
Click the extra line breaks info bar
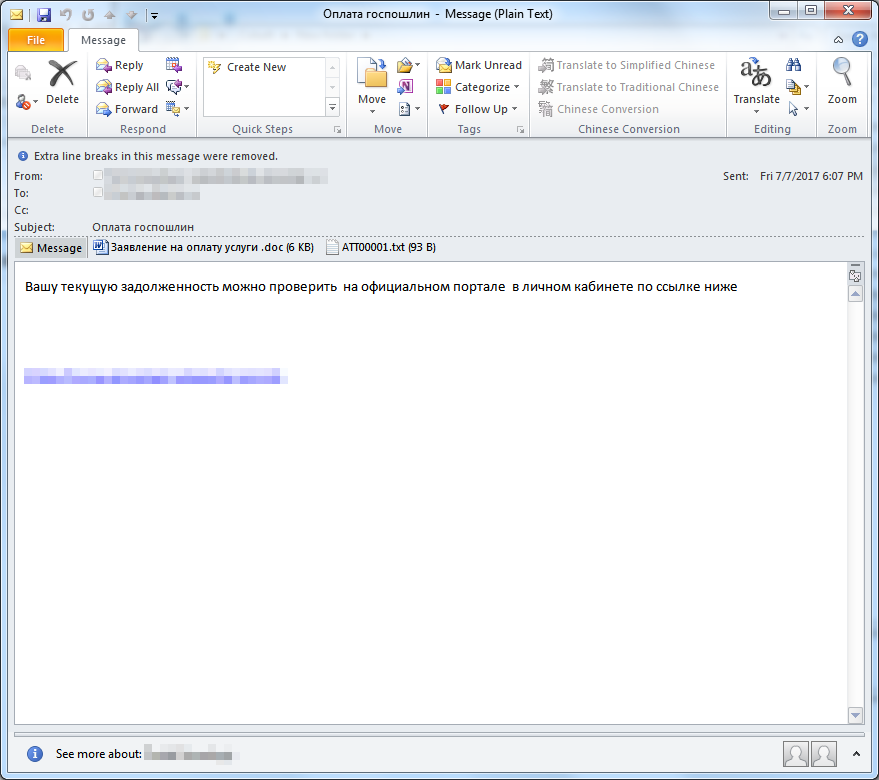155,156
